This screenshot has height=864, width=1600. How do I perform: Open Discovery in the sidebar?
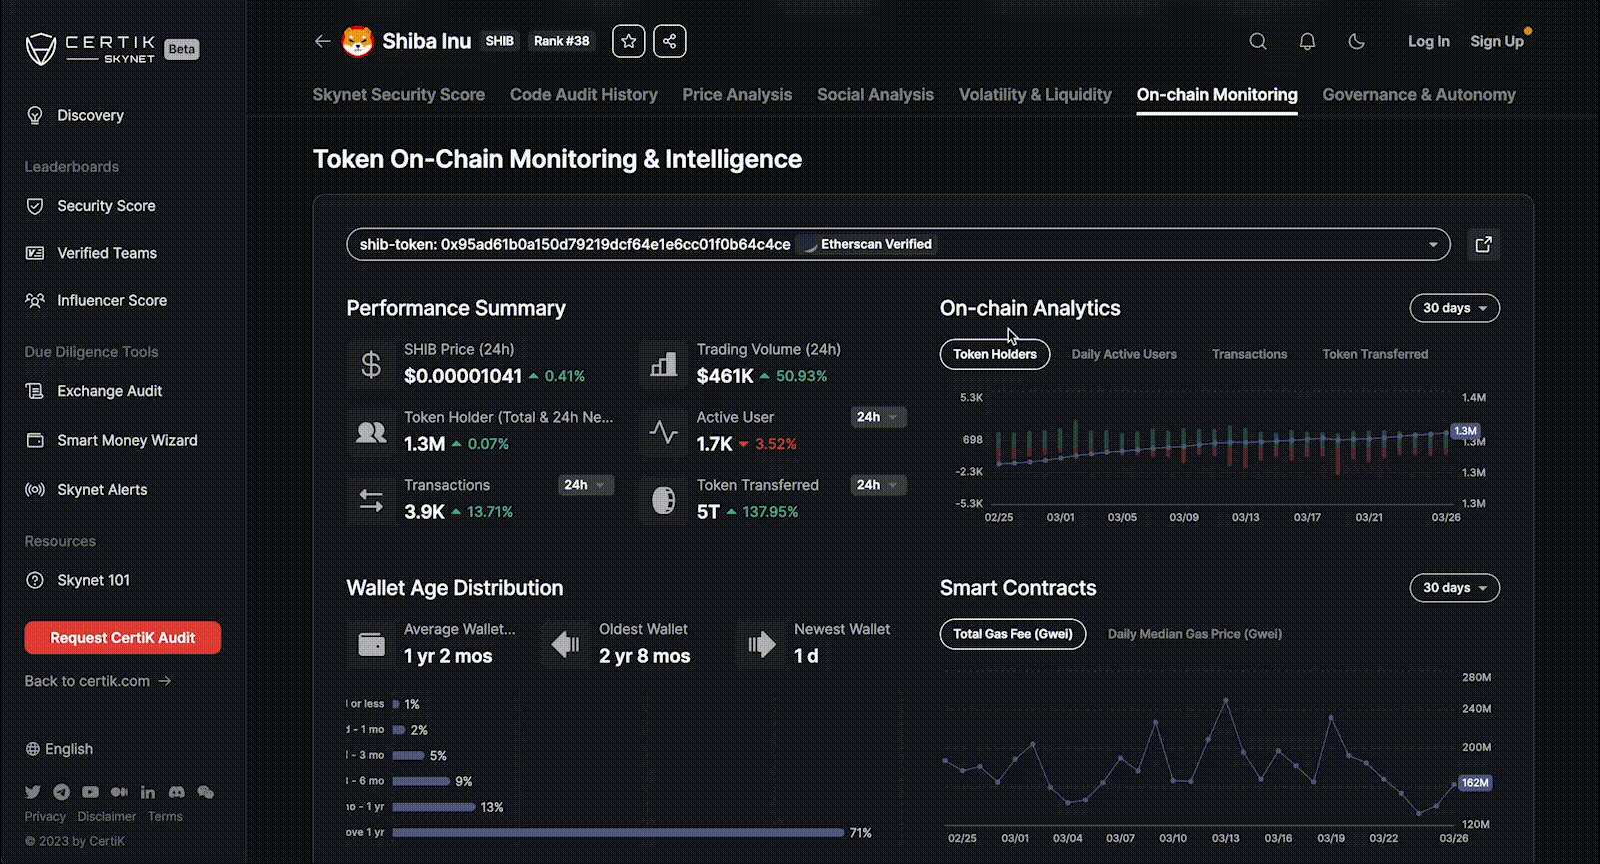[75, 115]
